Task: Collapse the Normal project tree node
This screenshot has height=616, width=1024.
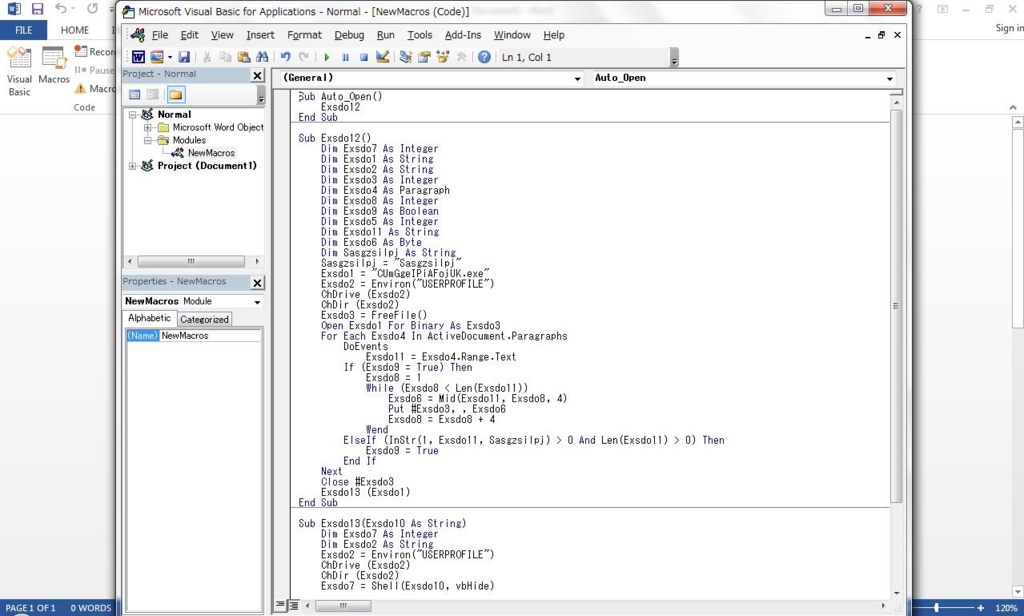Action: point(133,114)
